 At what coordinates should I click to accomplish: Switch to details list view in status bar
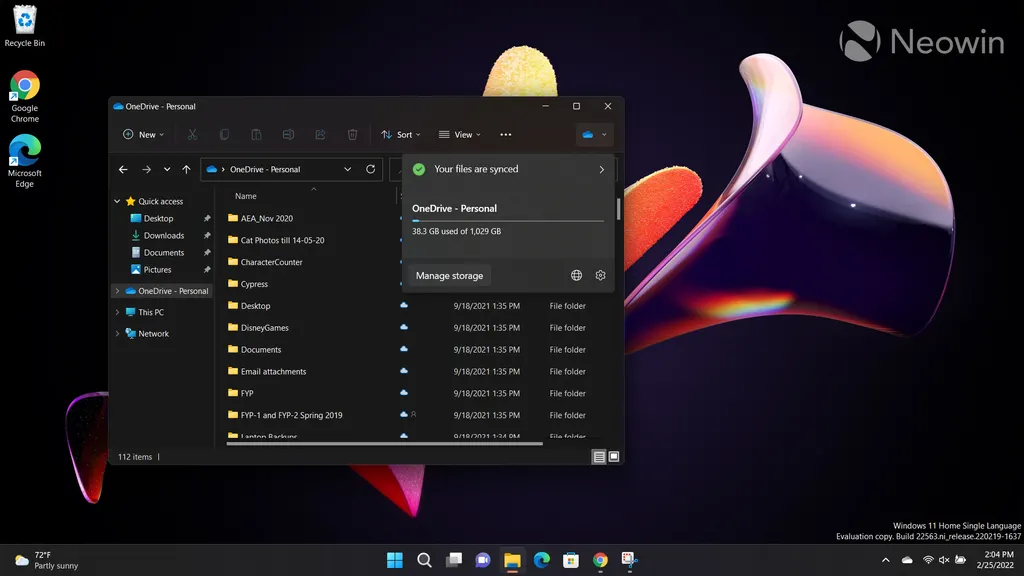point(599,457)
